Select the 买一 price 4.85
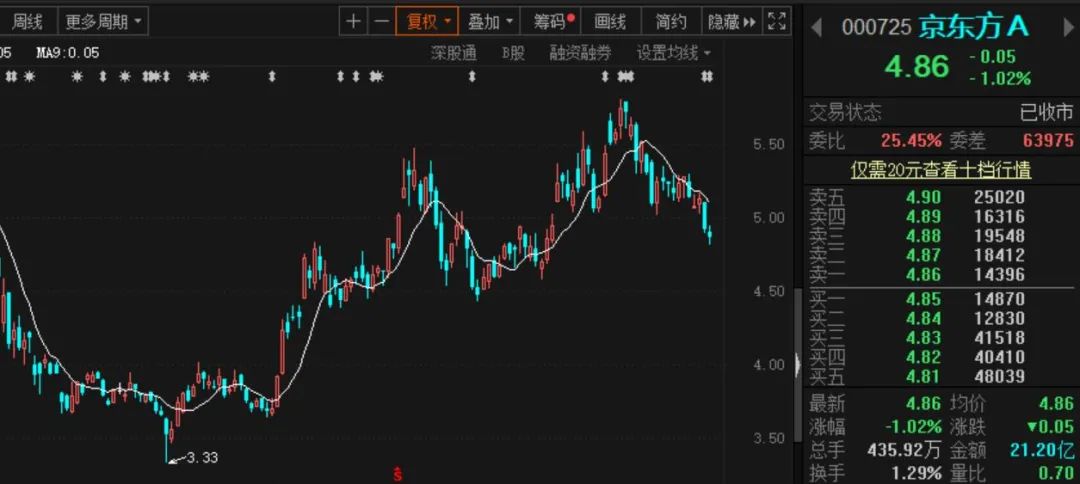1080x484 pixels. [x=923, y=299]
